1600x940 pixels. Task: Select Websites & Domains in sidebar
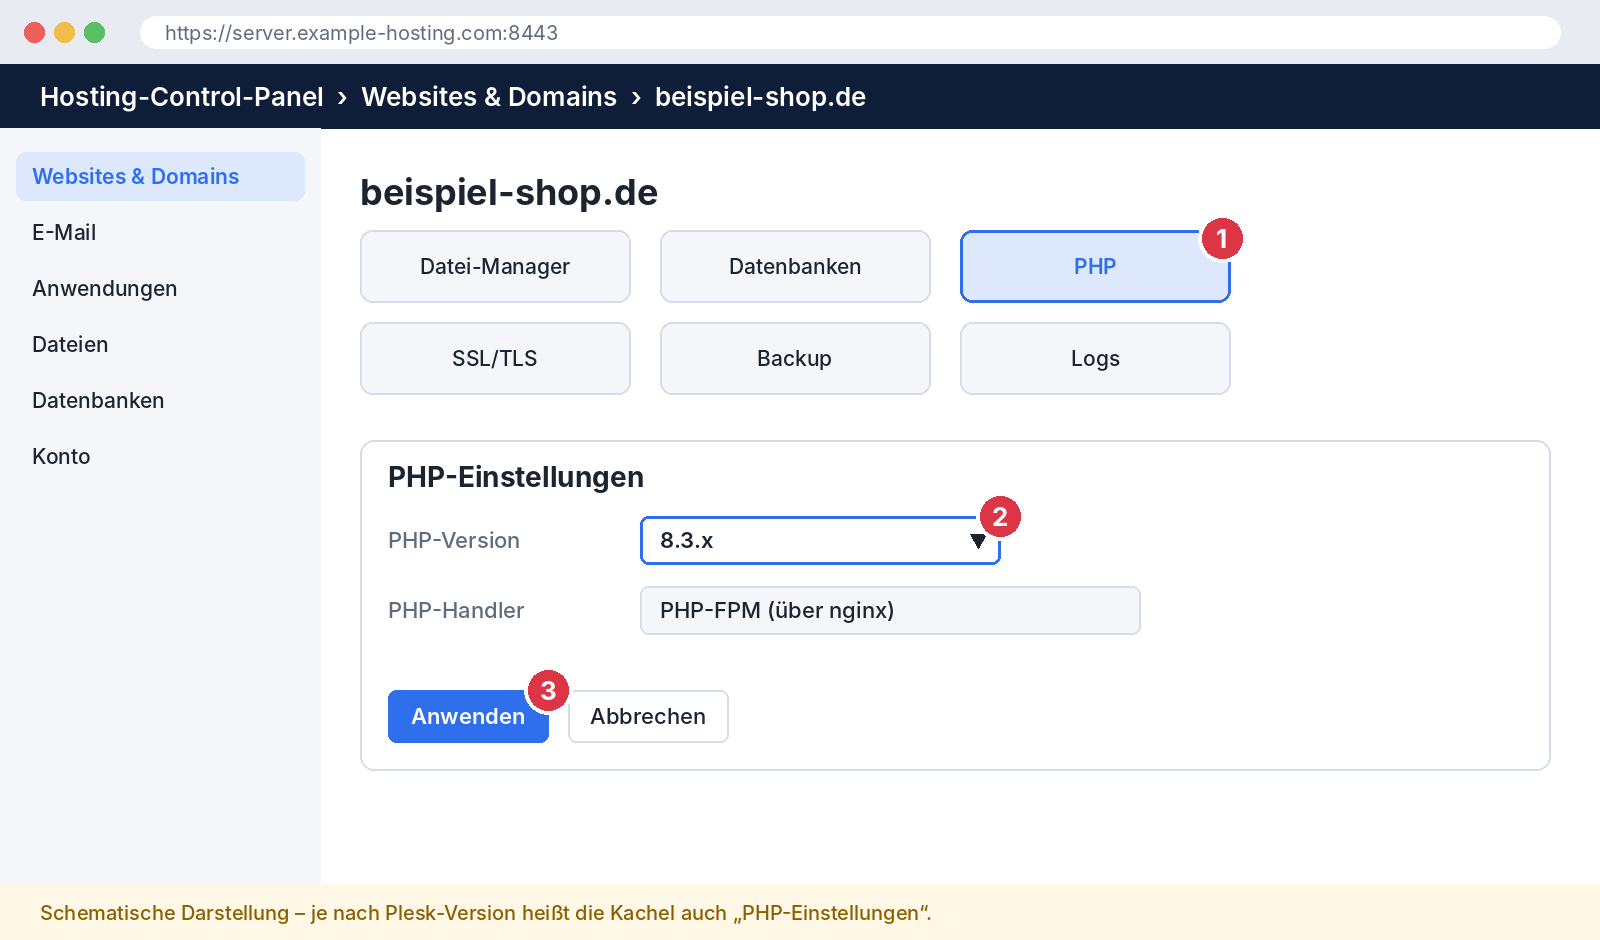(x=160, y=176)
